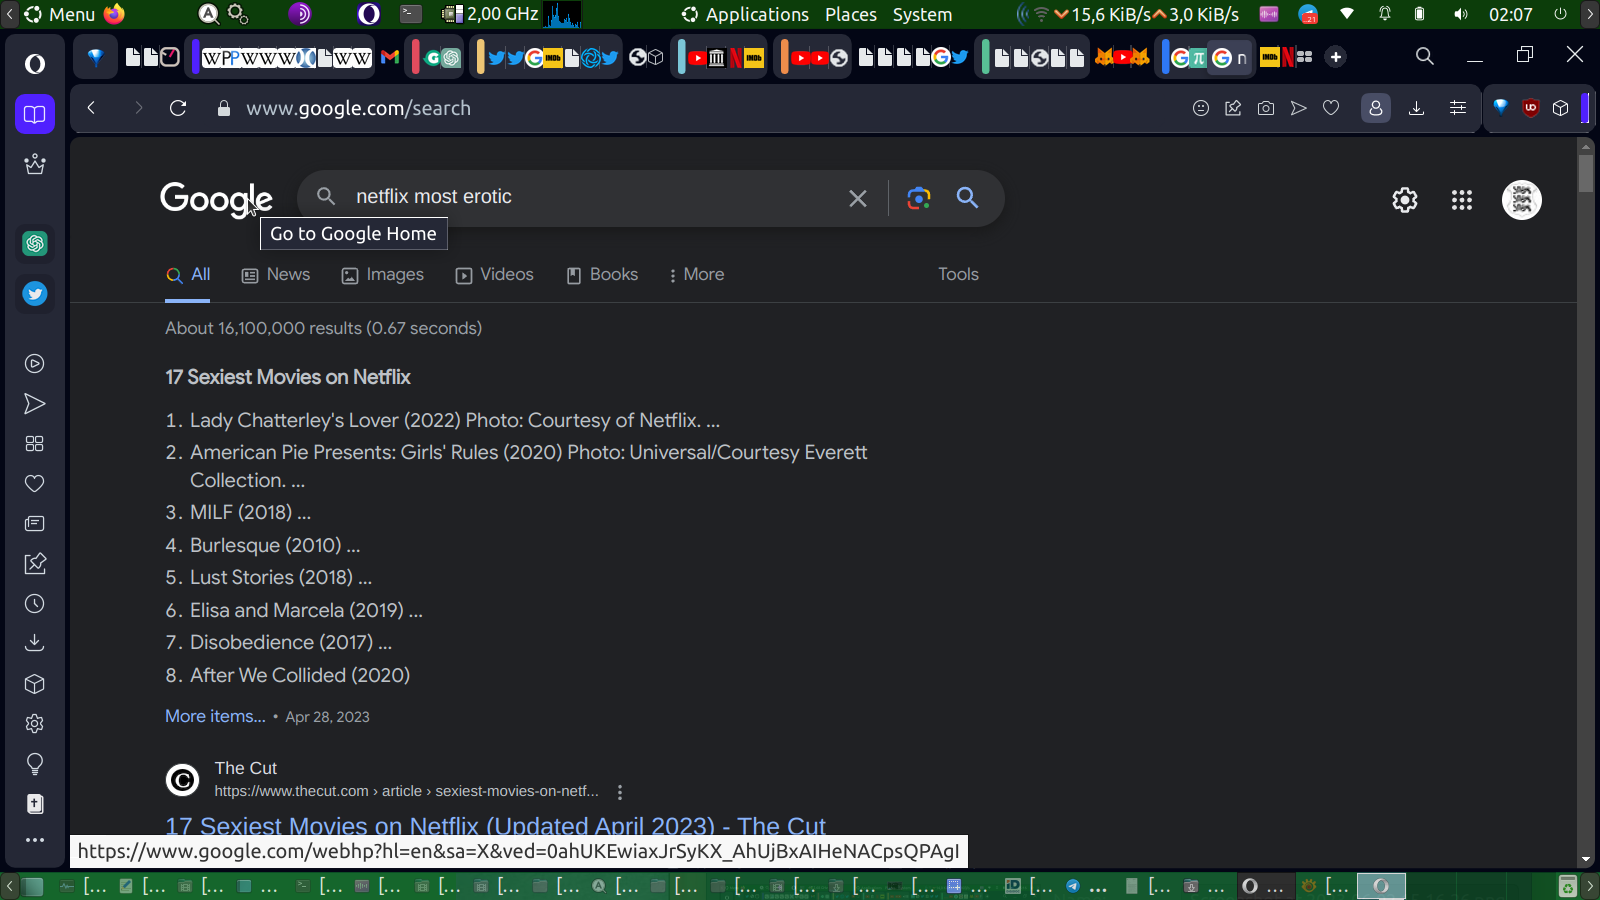Open the volume control in system tray

point(1461,14)
